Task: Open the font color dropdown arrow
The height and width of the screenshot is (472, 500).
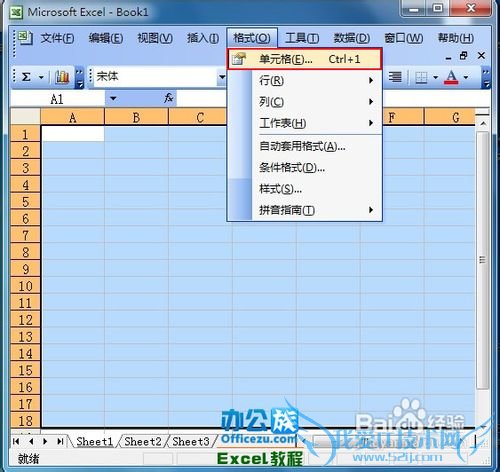Action: coord(466,78)
